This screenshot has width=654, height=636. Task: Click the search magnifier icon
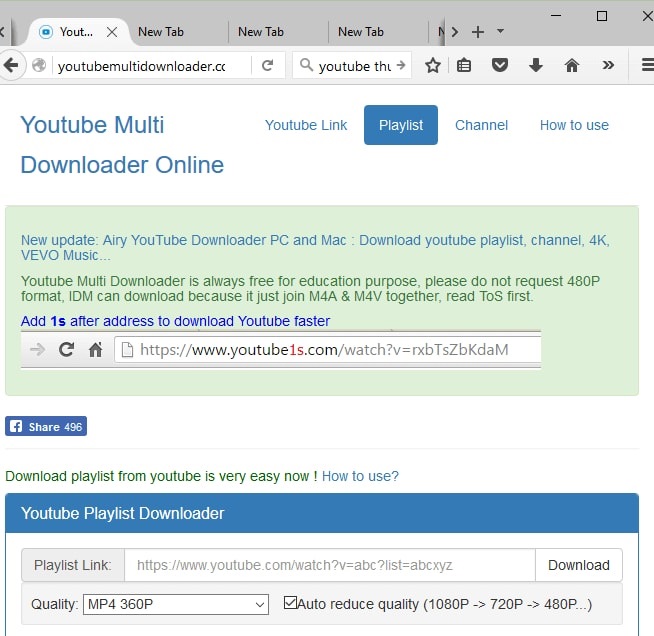point(307,65)
